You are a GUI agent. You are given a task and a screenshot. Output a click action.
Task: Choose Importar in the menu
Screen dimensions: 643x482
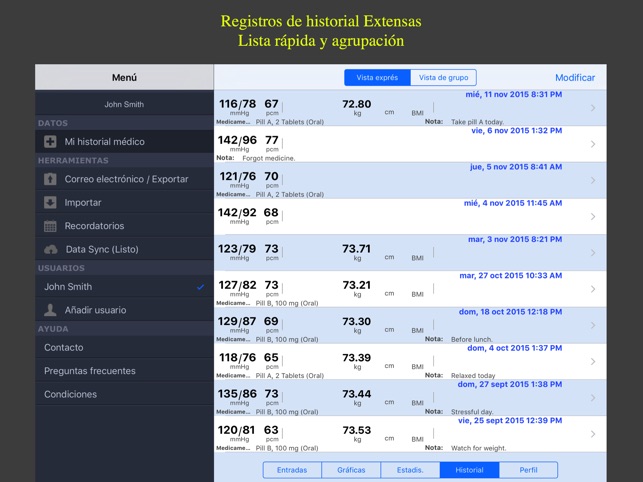point(124,202)
